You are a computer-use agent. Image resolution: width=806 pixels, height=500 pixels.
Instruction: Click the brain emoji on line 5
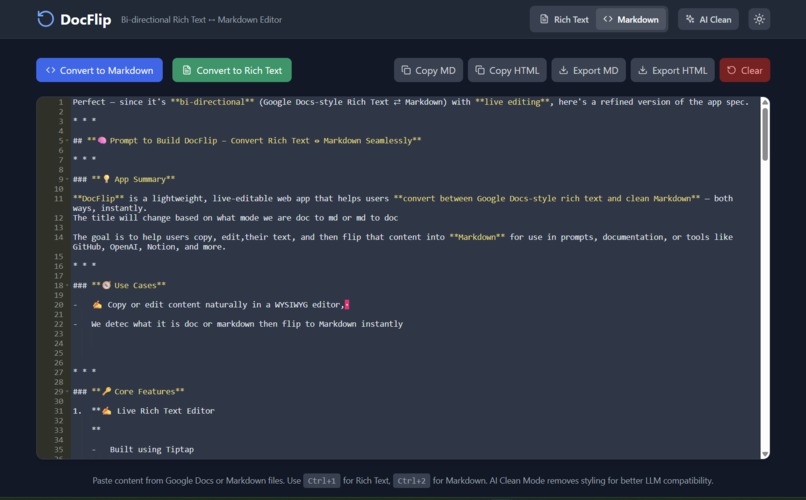(x=102, y=141)
